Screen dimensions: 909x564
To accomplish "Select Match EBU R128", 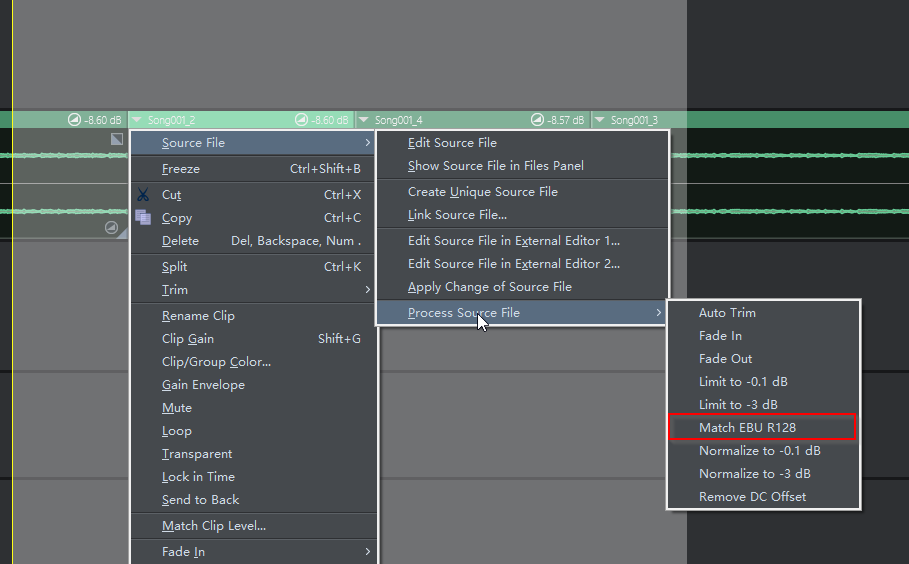I will 747,428.
